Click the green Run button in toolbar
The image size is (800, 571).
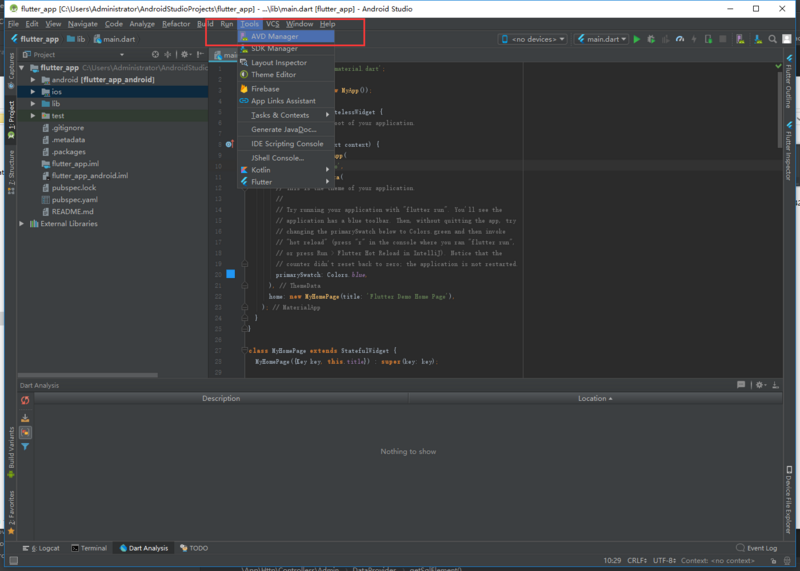pos(636,39)
